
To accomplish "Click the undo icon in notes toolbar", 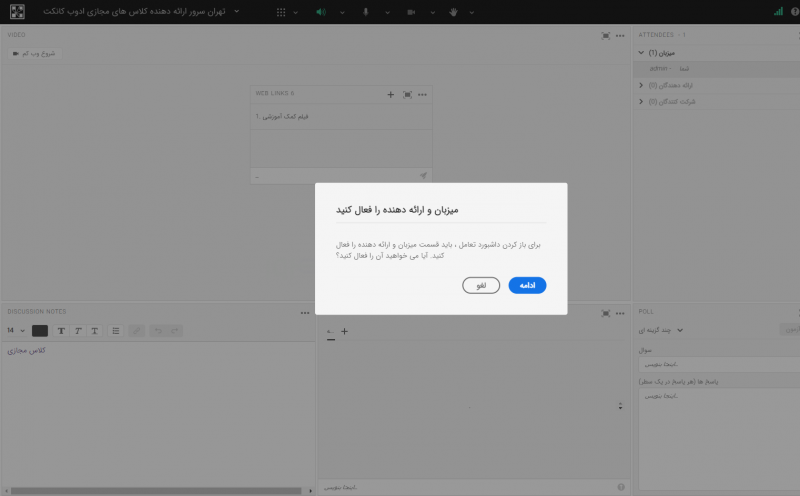I will tap(158, 331).
